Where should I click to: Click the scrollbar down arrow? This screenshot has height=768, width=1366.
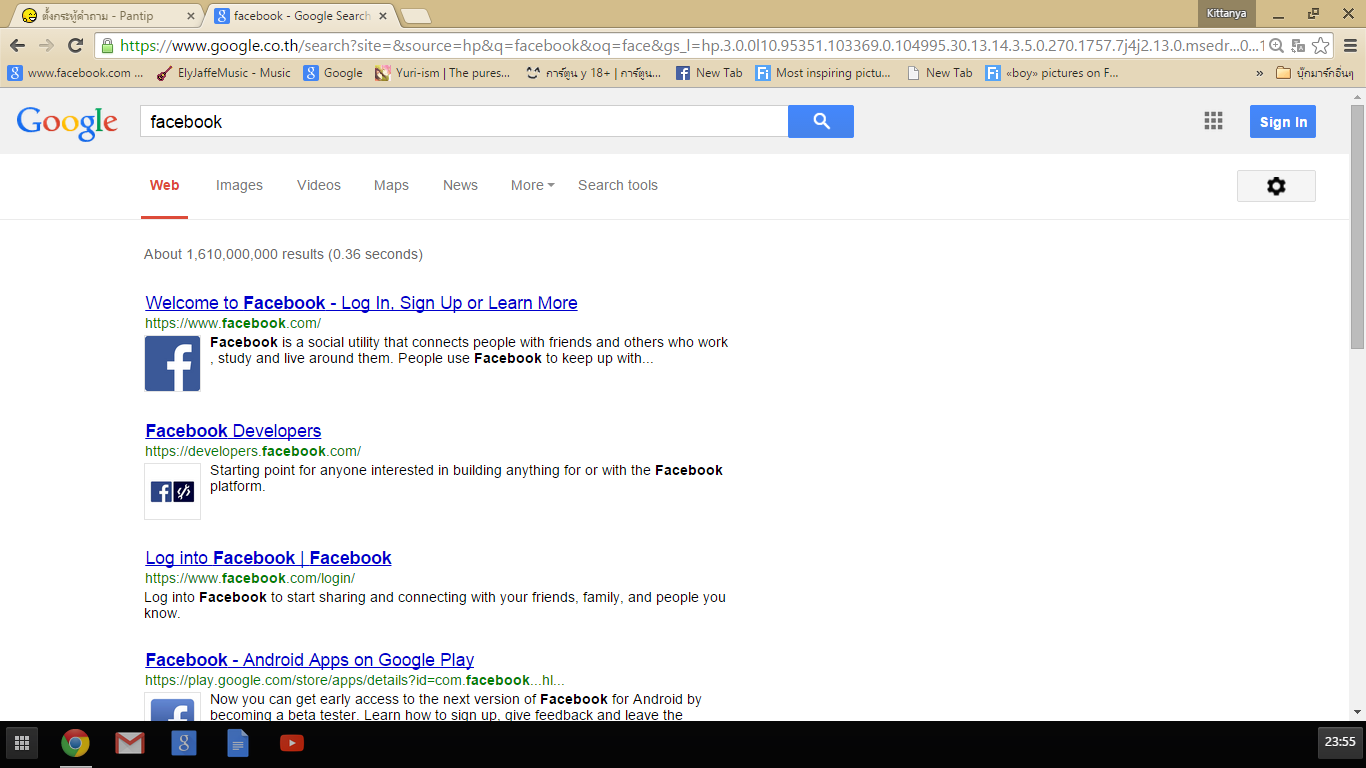(x=1357, y=712)
